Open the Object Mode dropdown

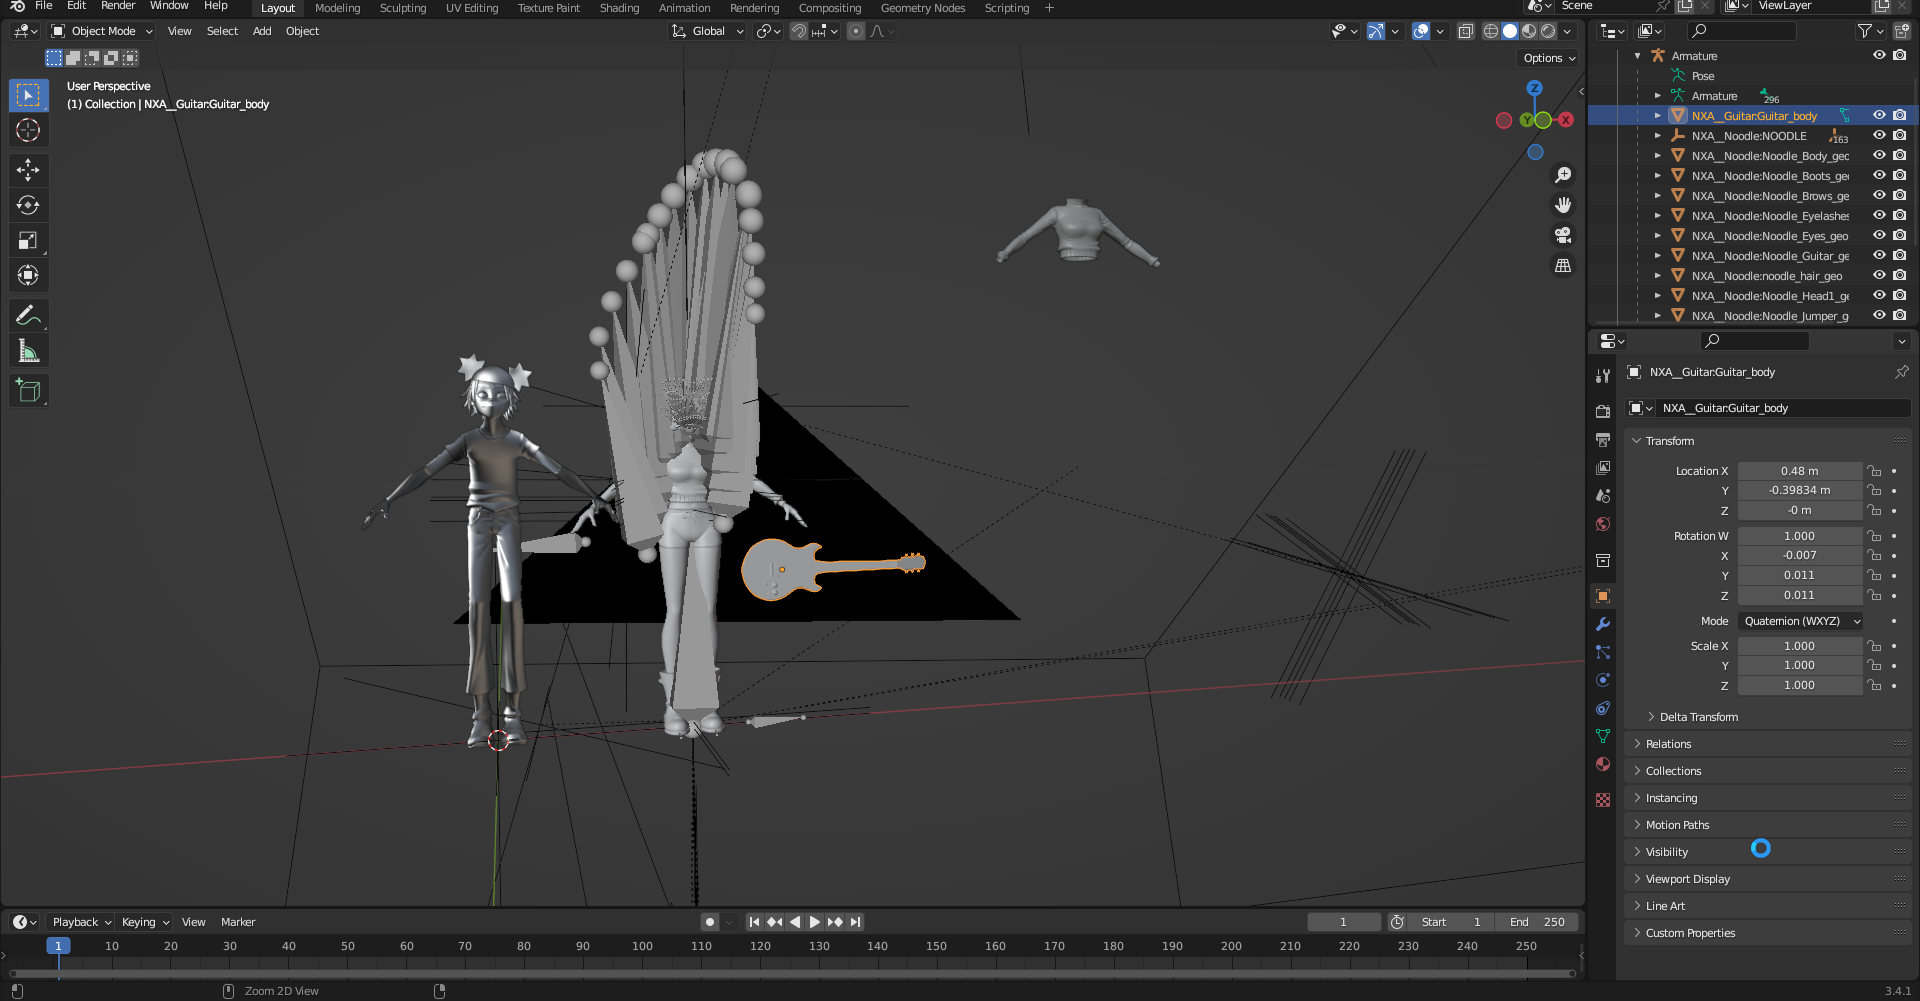coord(102,31)
